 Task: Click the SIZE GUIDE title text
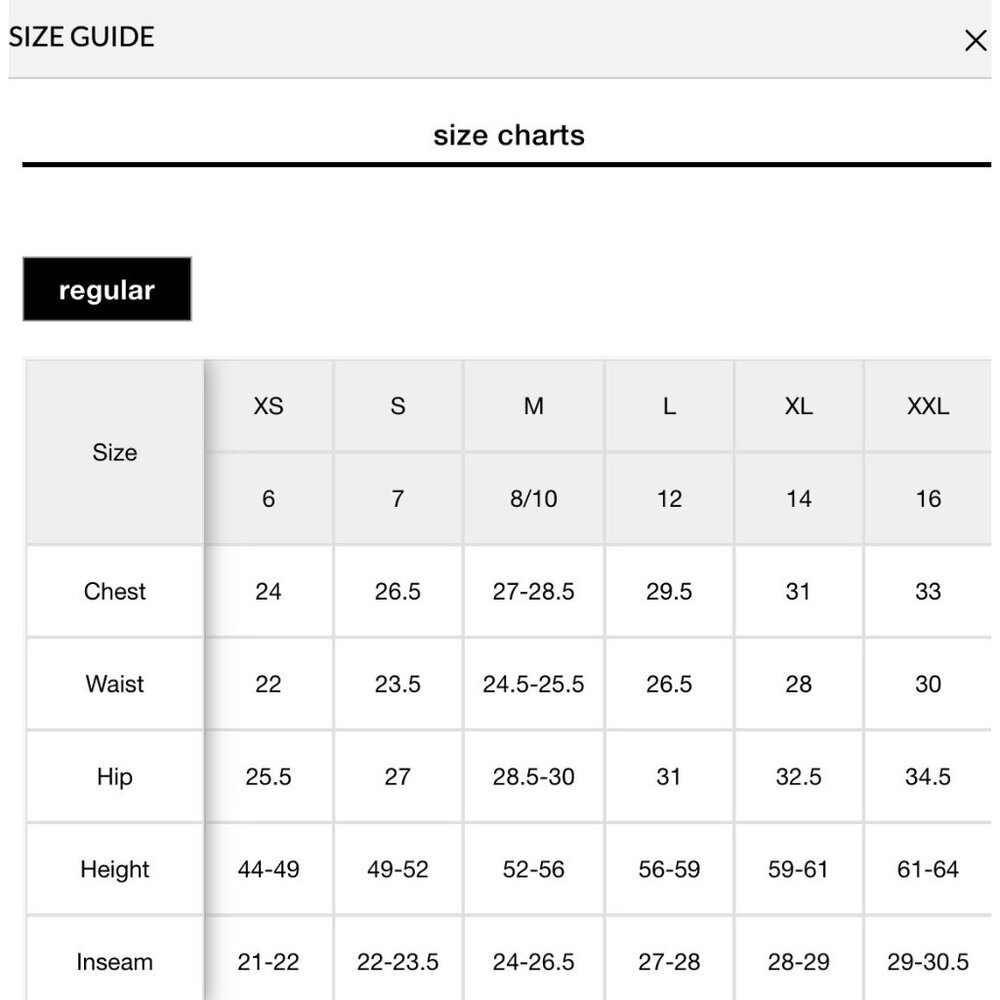pos(81,37)
